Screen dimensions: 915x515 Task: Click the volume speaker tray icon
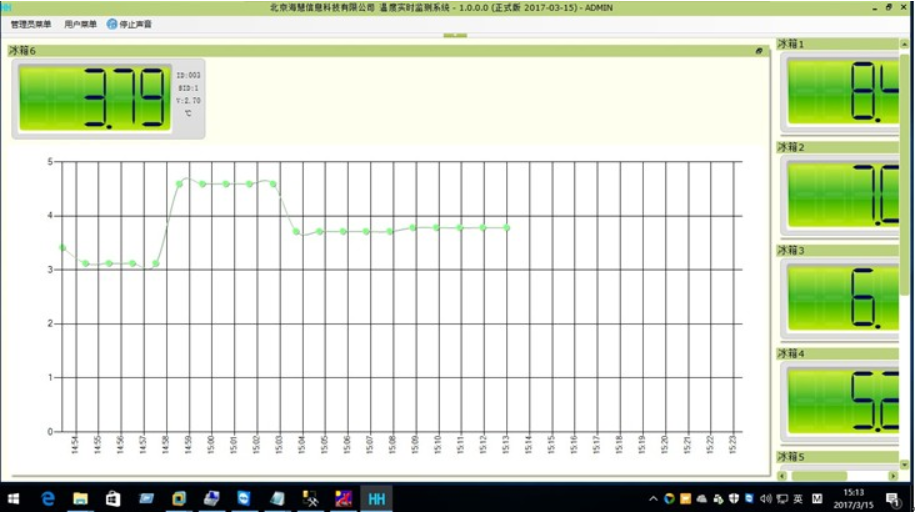766,499
